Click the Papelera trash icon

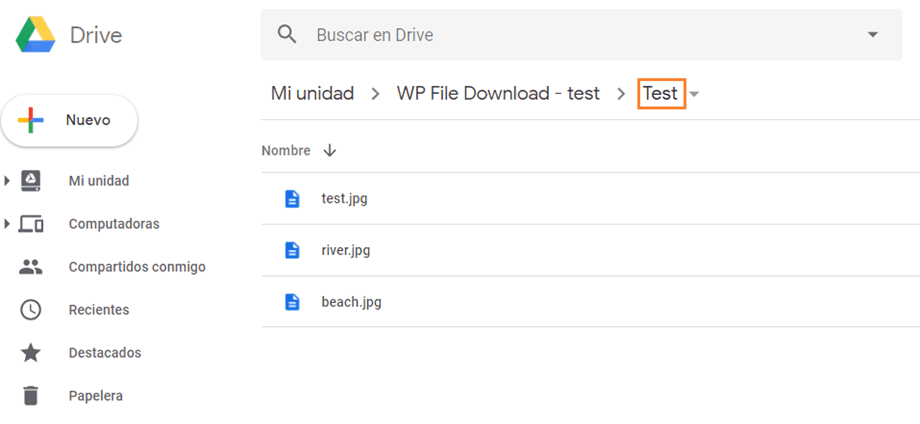(31, 396)
